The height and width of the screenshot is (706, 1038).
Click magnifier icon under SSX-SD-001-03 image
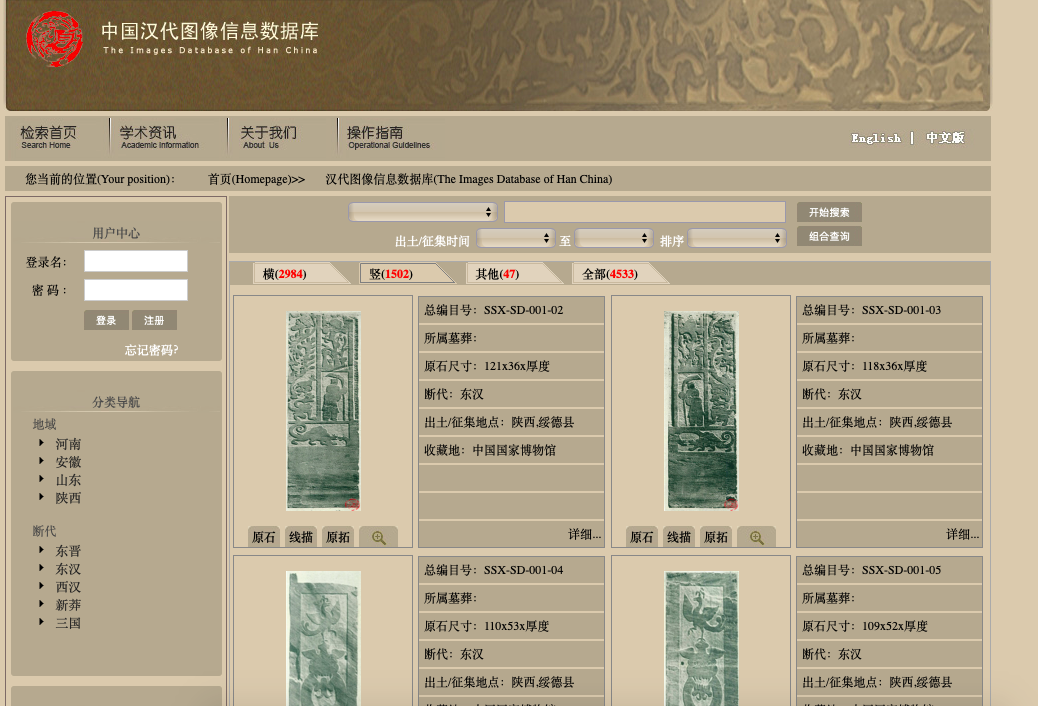coord(756,537)
